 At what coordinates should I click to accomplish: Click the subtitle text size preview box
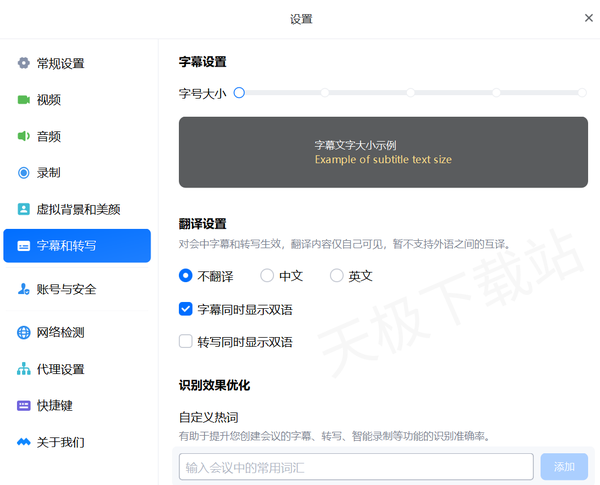(x=383, y=152)
